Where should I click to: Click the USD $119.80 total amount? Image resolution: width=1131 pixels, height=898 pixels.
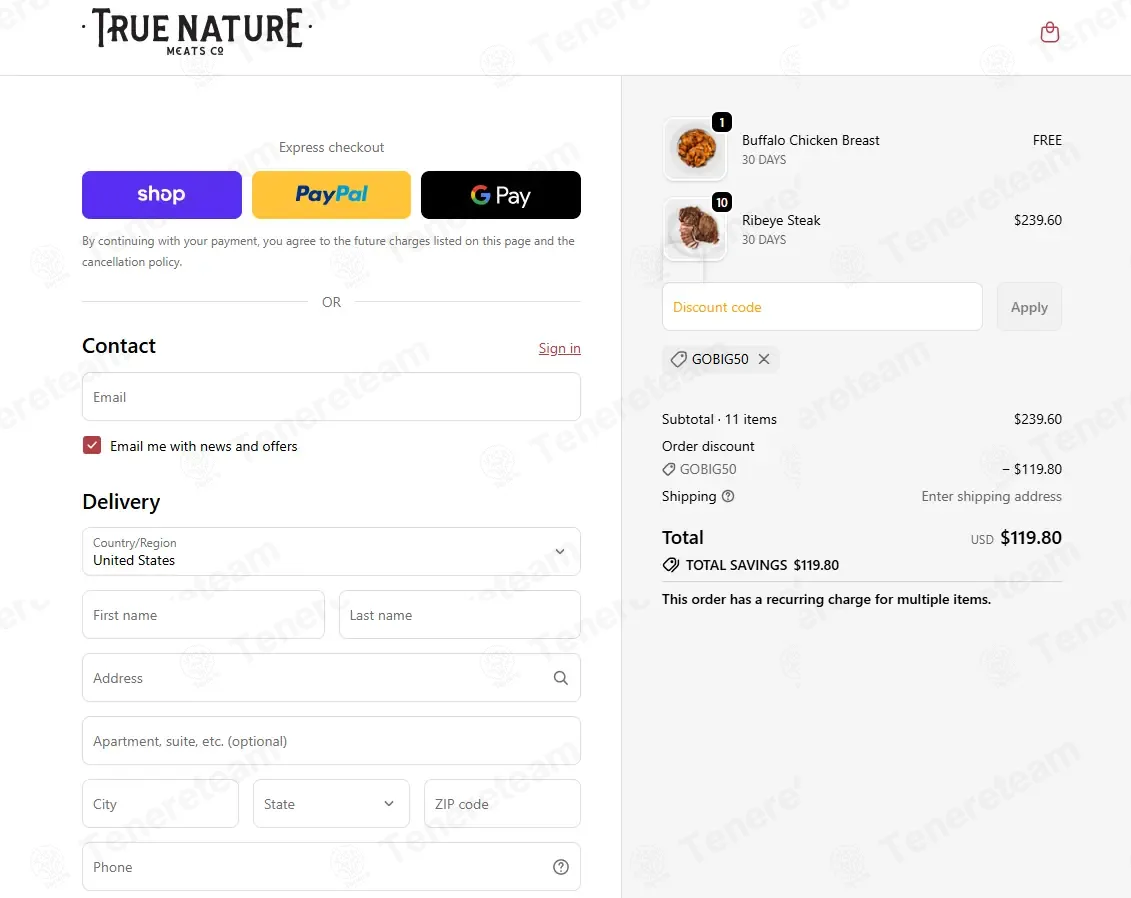coord(1016,538)
